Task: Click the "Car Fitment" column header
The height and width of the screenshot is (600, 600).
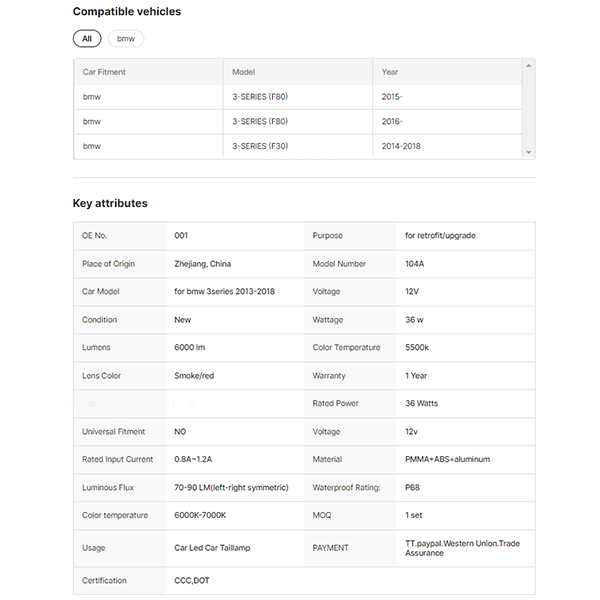Action: pos(104,72)
